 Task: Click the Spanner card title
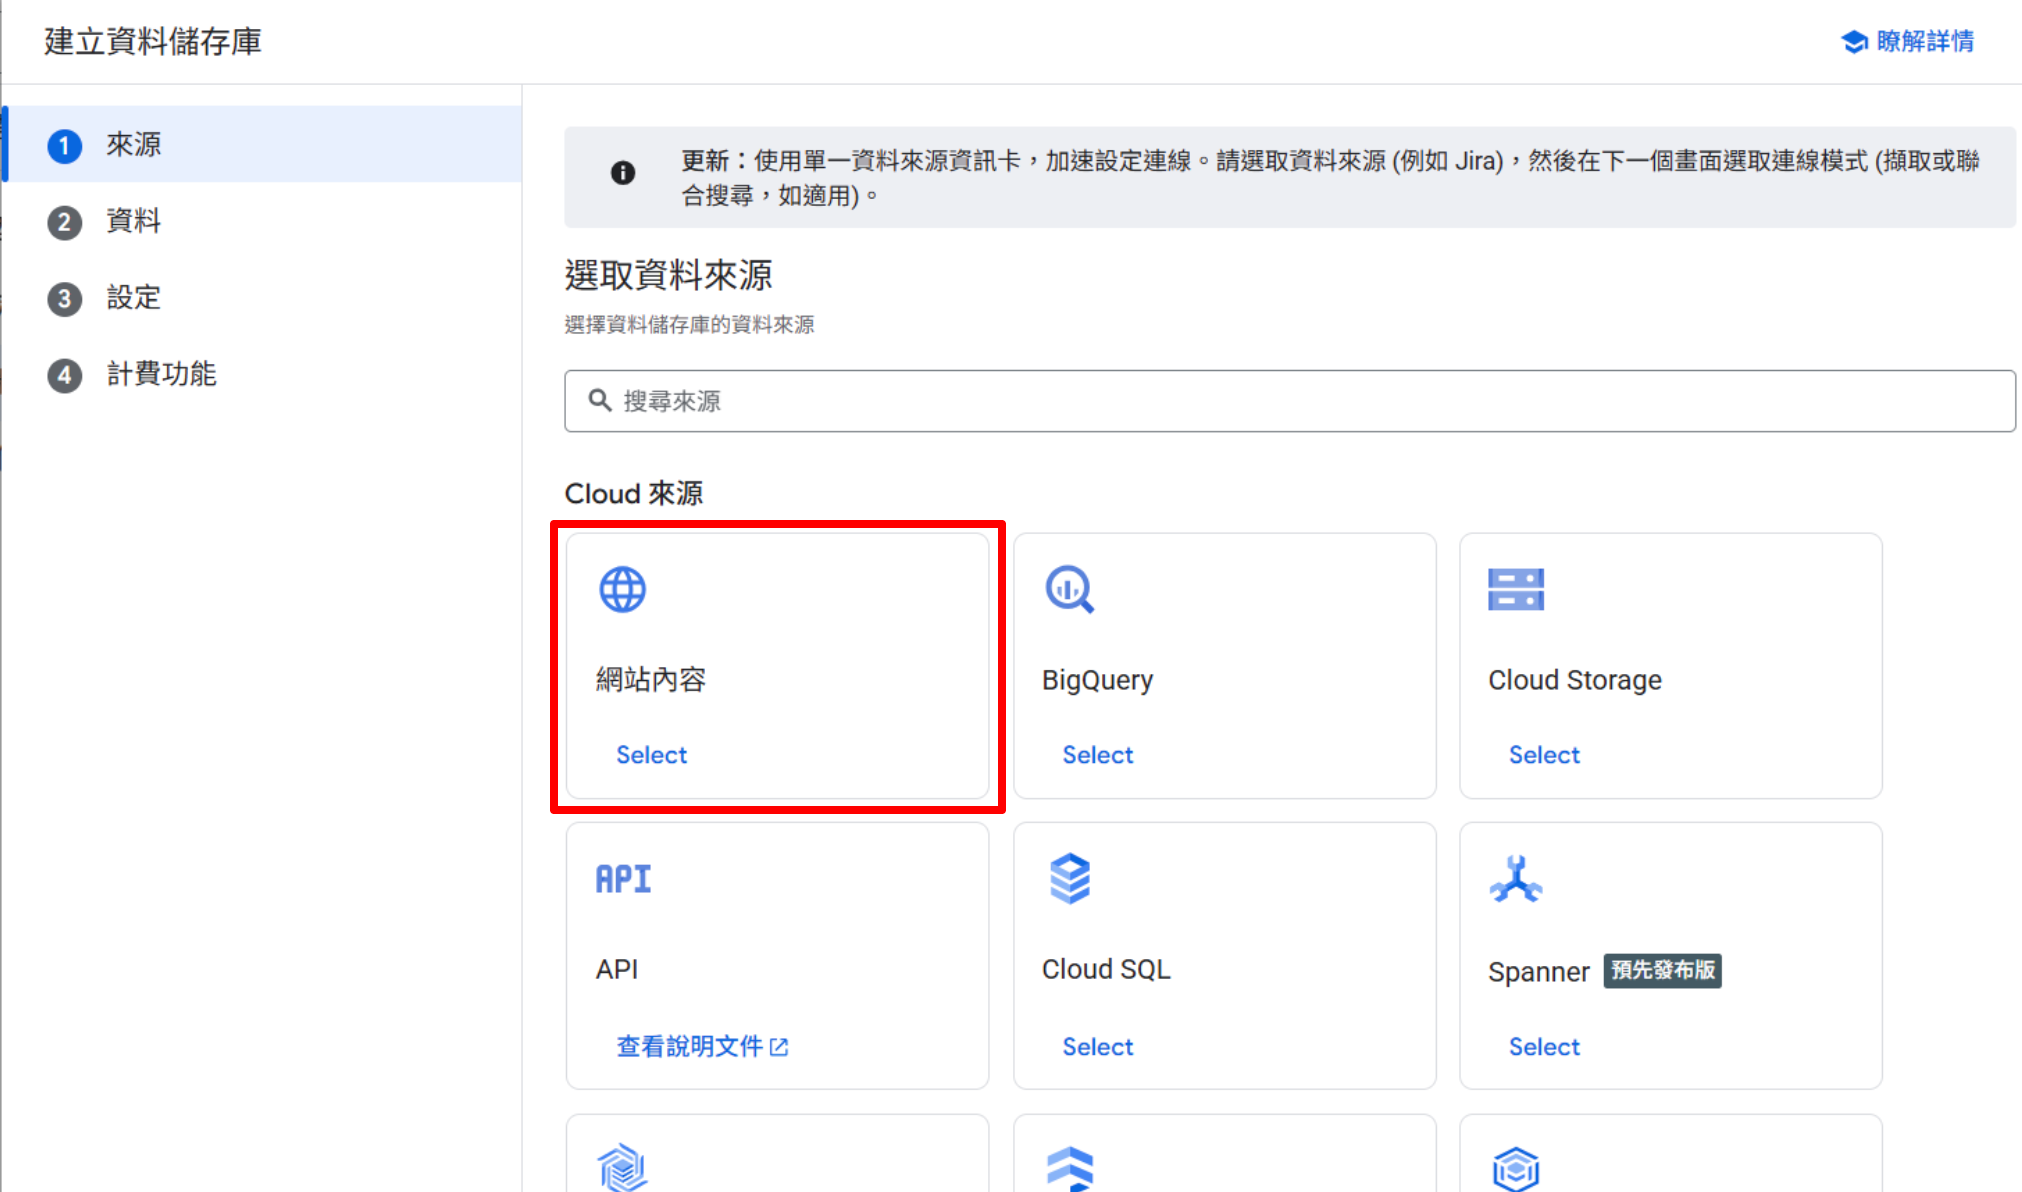[x=1538, y=972]
